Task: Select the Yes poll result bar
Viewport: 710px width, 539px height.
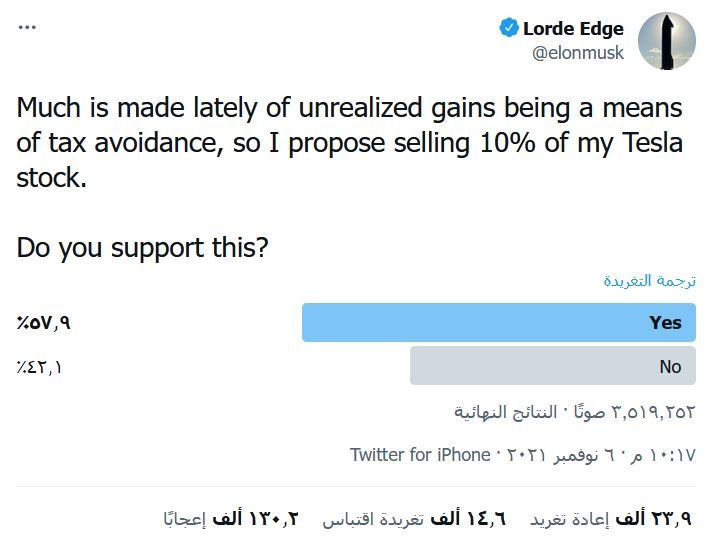Action: point(499,322)
